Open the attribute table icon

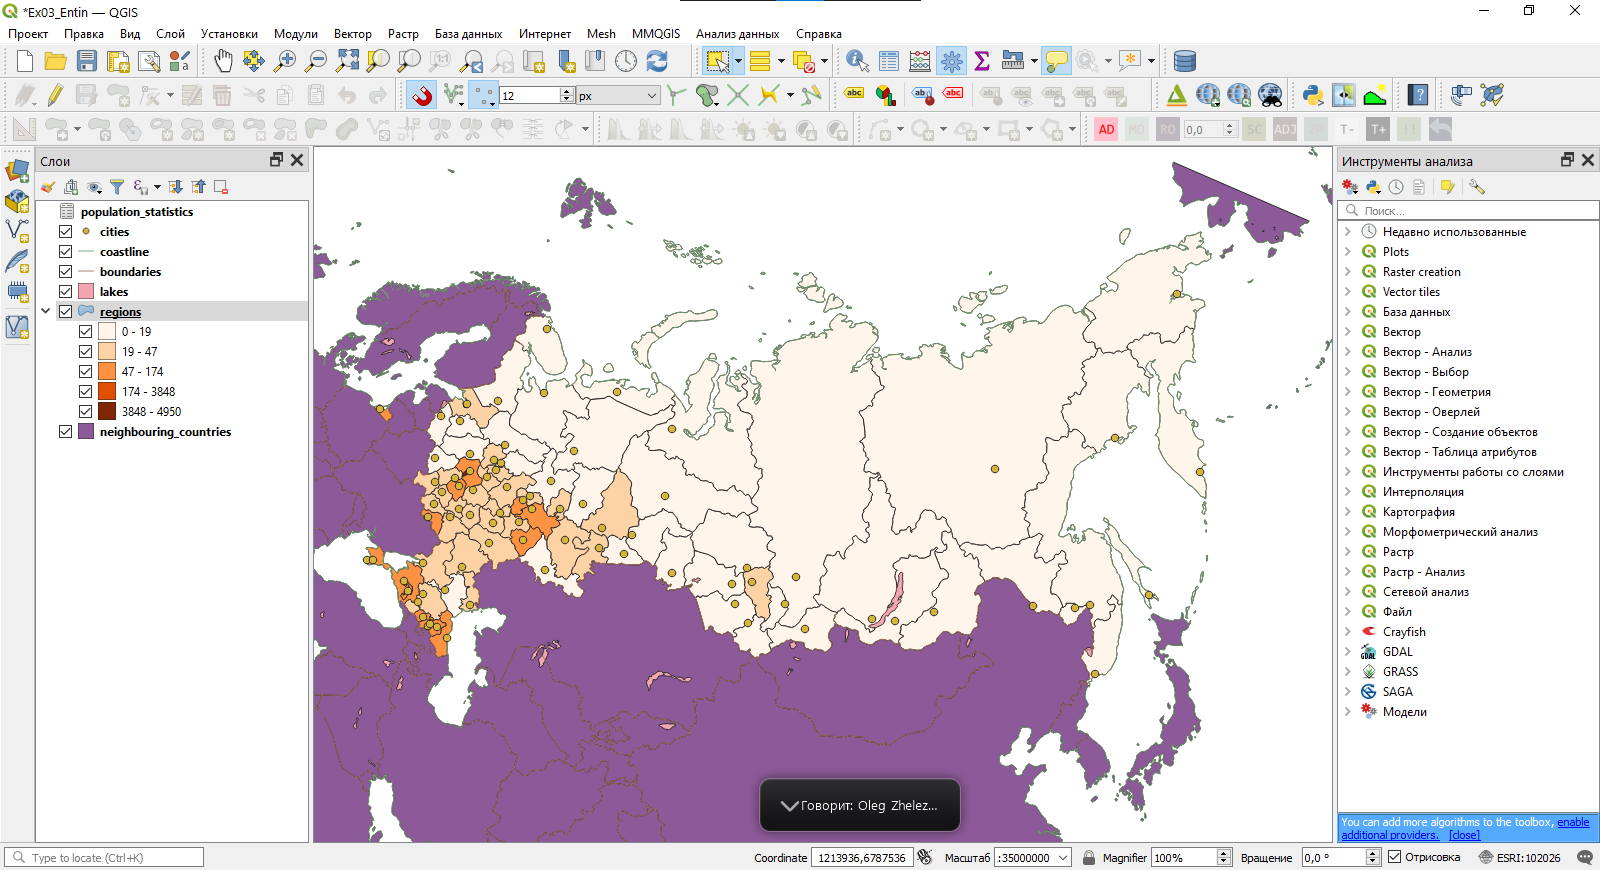(889, 61)
